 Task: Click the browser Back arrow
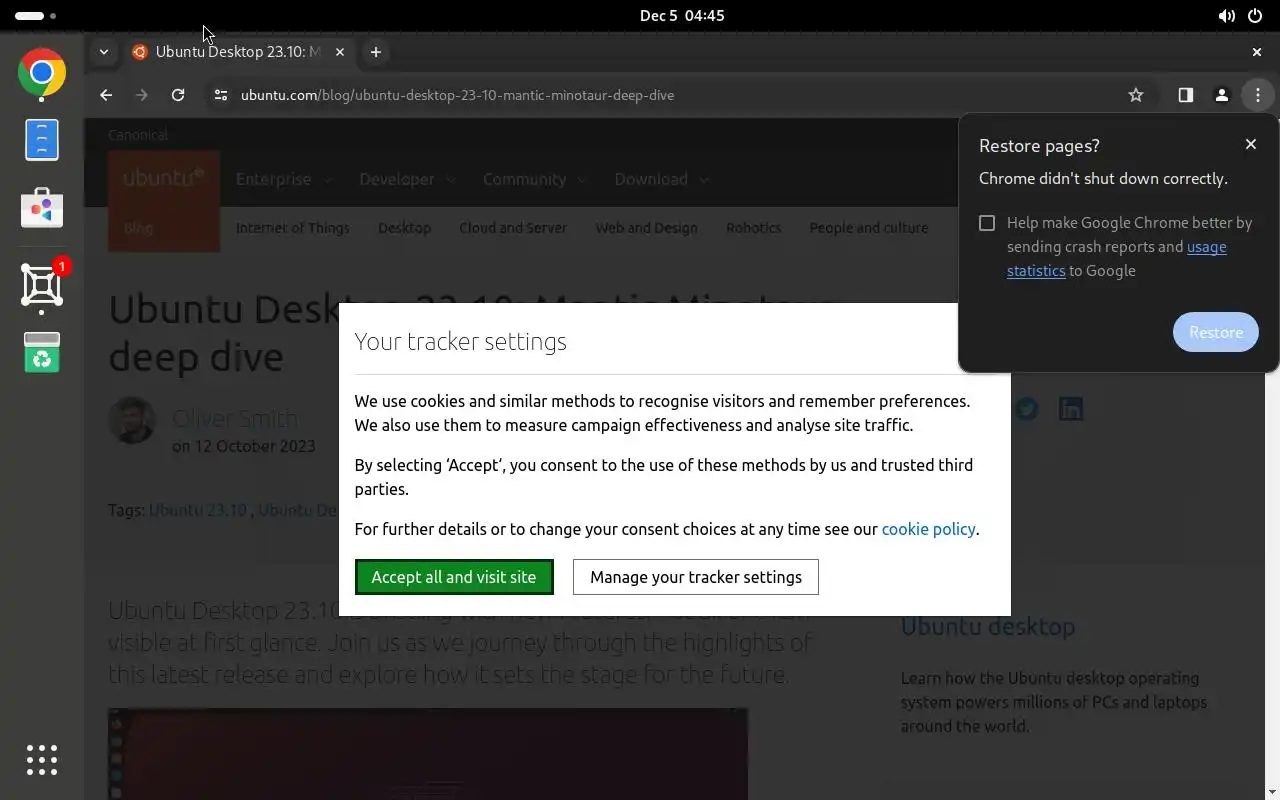(x=106, y=95)
